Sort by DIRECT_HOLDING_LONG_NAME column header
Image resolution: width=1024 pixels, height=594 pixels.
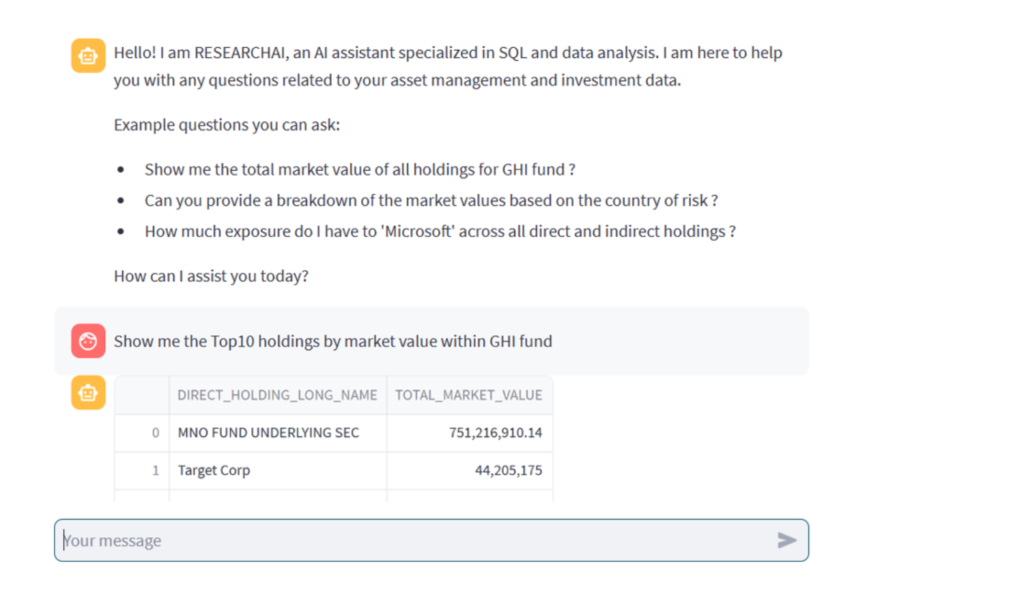(278, 395)
